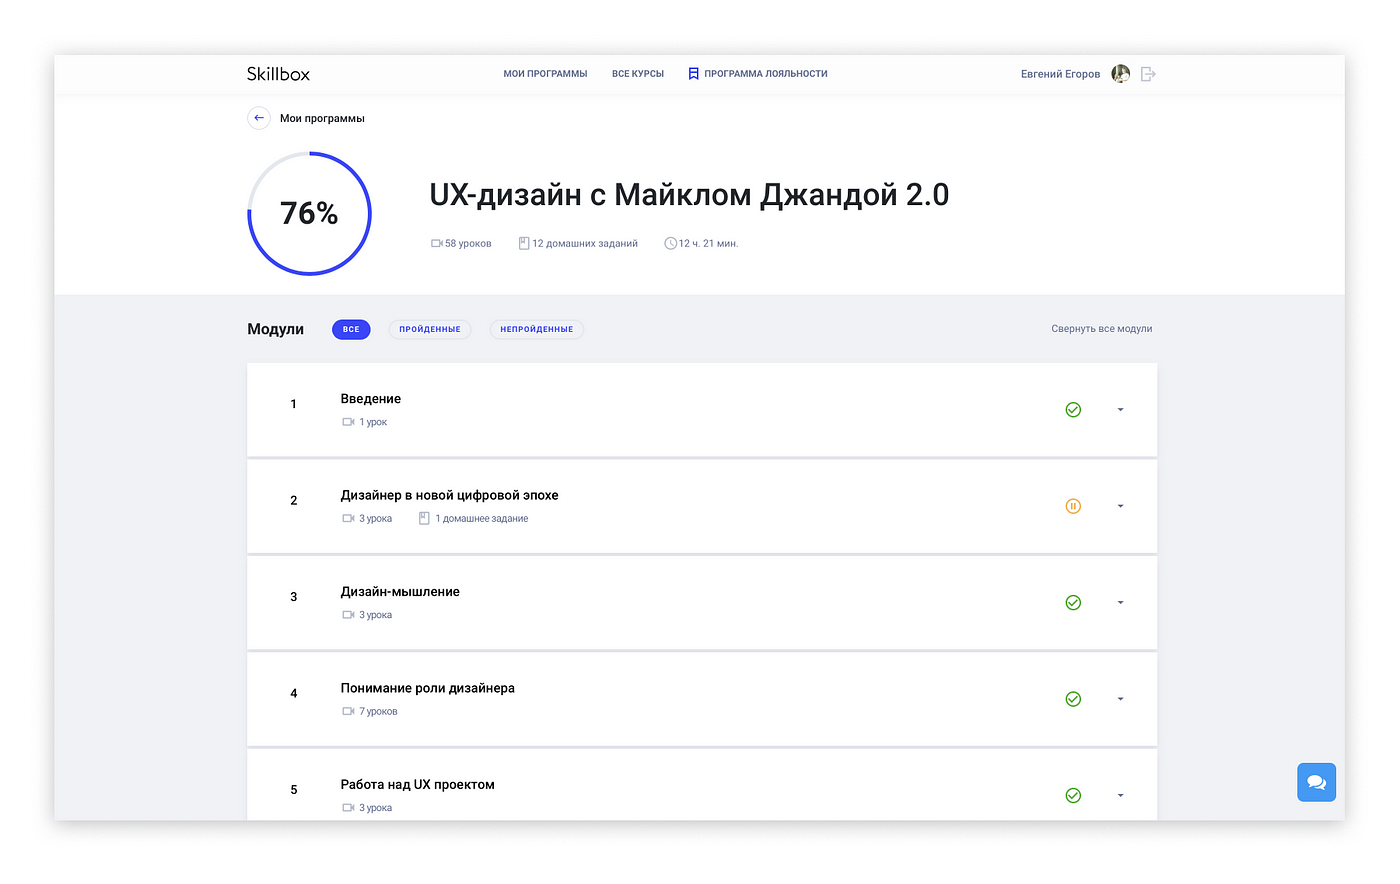
Task: Select the ВСЕ filter tab
Action: pyautogui.click(x=351, y=329)
